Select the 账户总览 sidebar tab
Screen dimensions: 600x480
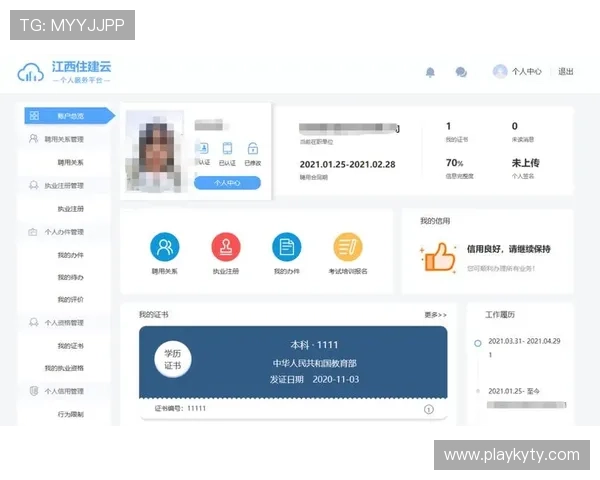70,116
